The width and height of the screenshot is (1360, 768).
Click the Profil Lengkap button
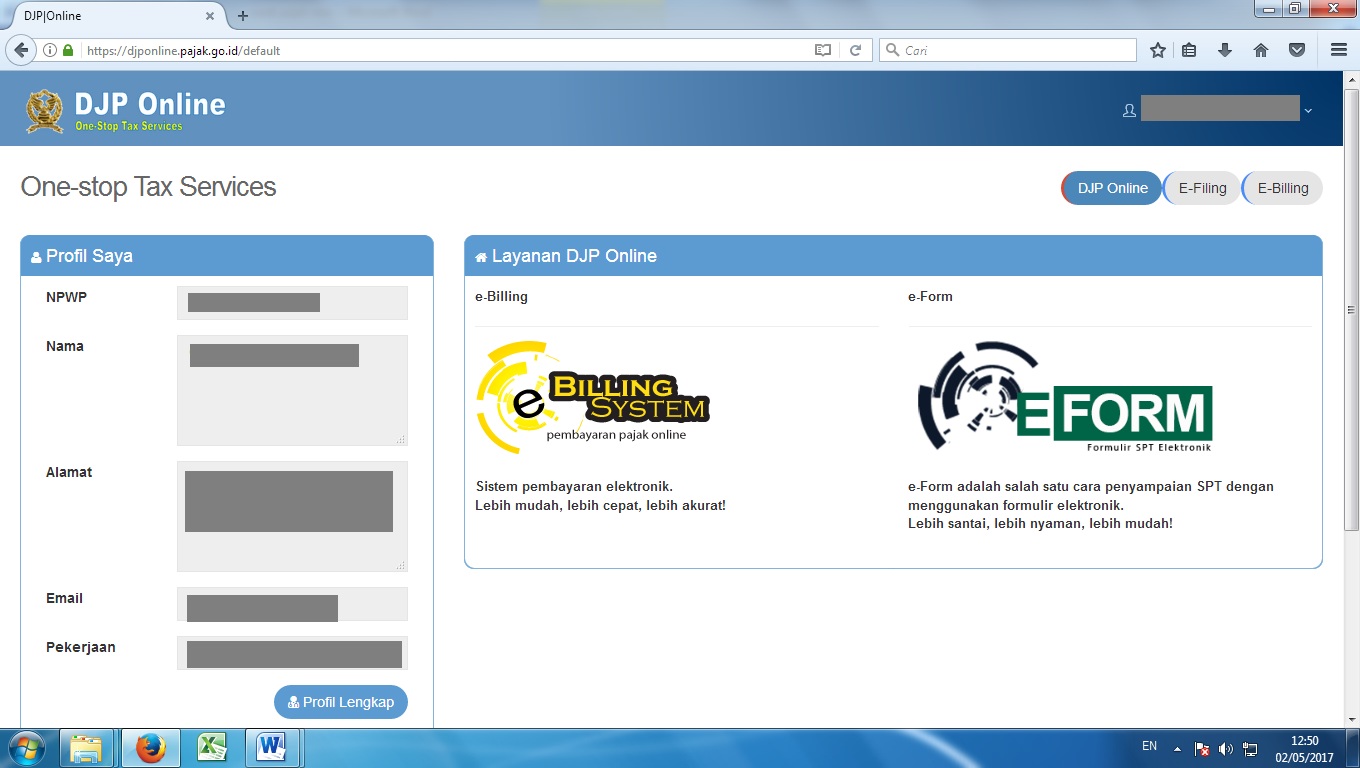pos(341,702)
